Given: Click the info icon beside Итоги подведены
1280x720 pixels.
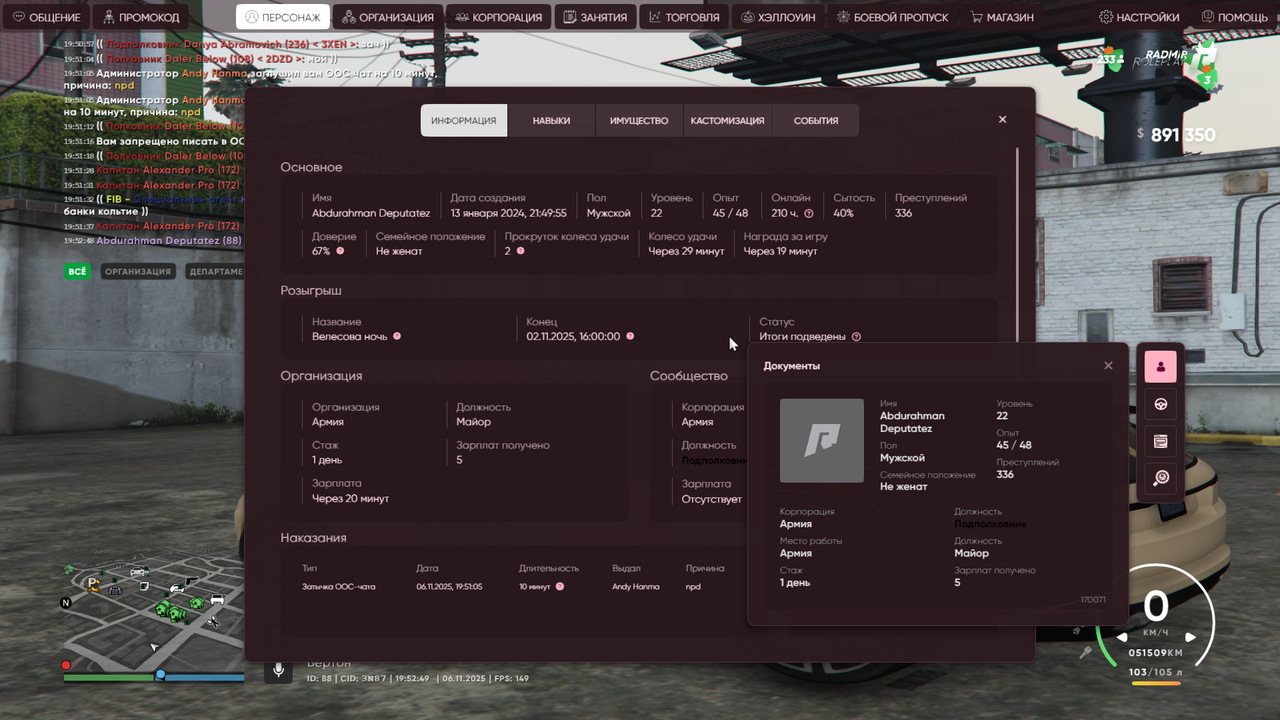Looking at the screenshot, I should pyautogui.click(x=855, y=337).
